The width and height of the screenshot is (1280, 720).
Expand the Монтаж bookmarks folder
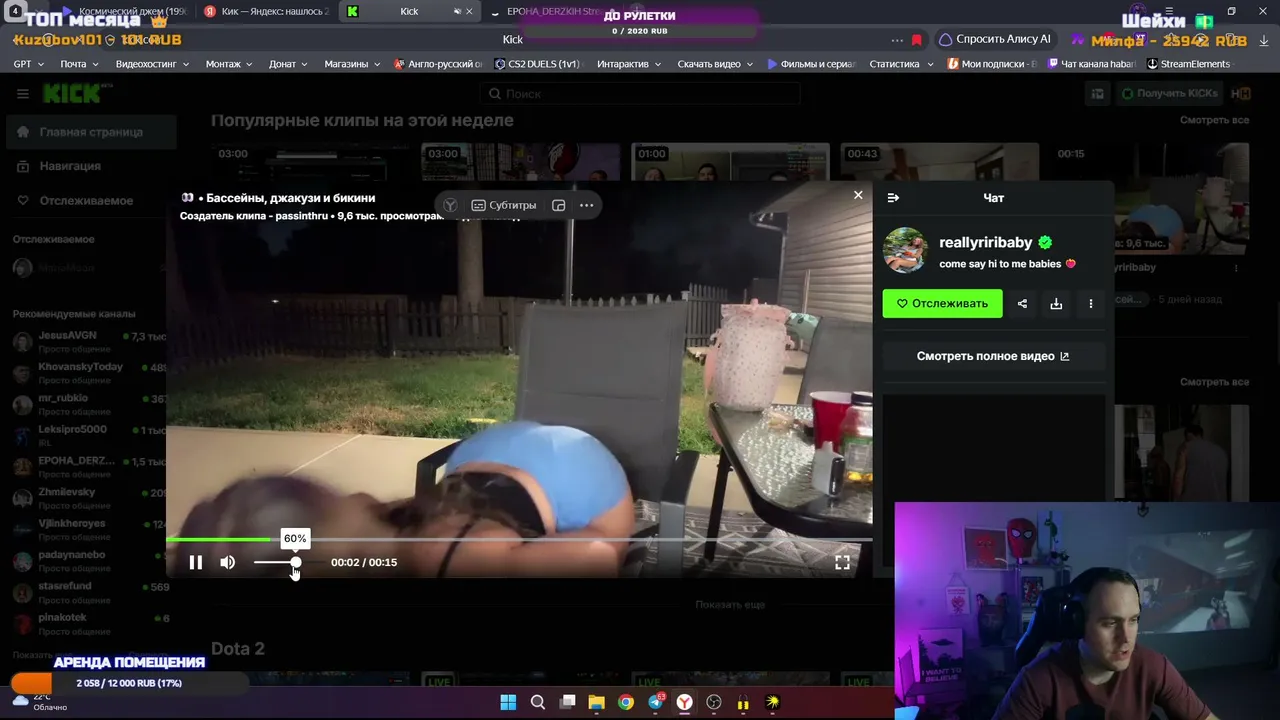[229, 64]
